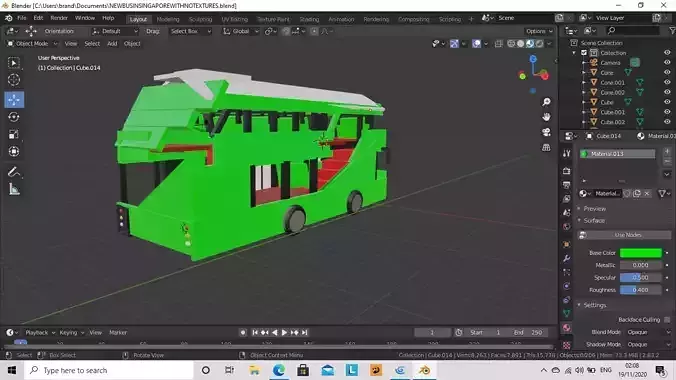
Task: Select the Measure tool
Action: point(14,189)
